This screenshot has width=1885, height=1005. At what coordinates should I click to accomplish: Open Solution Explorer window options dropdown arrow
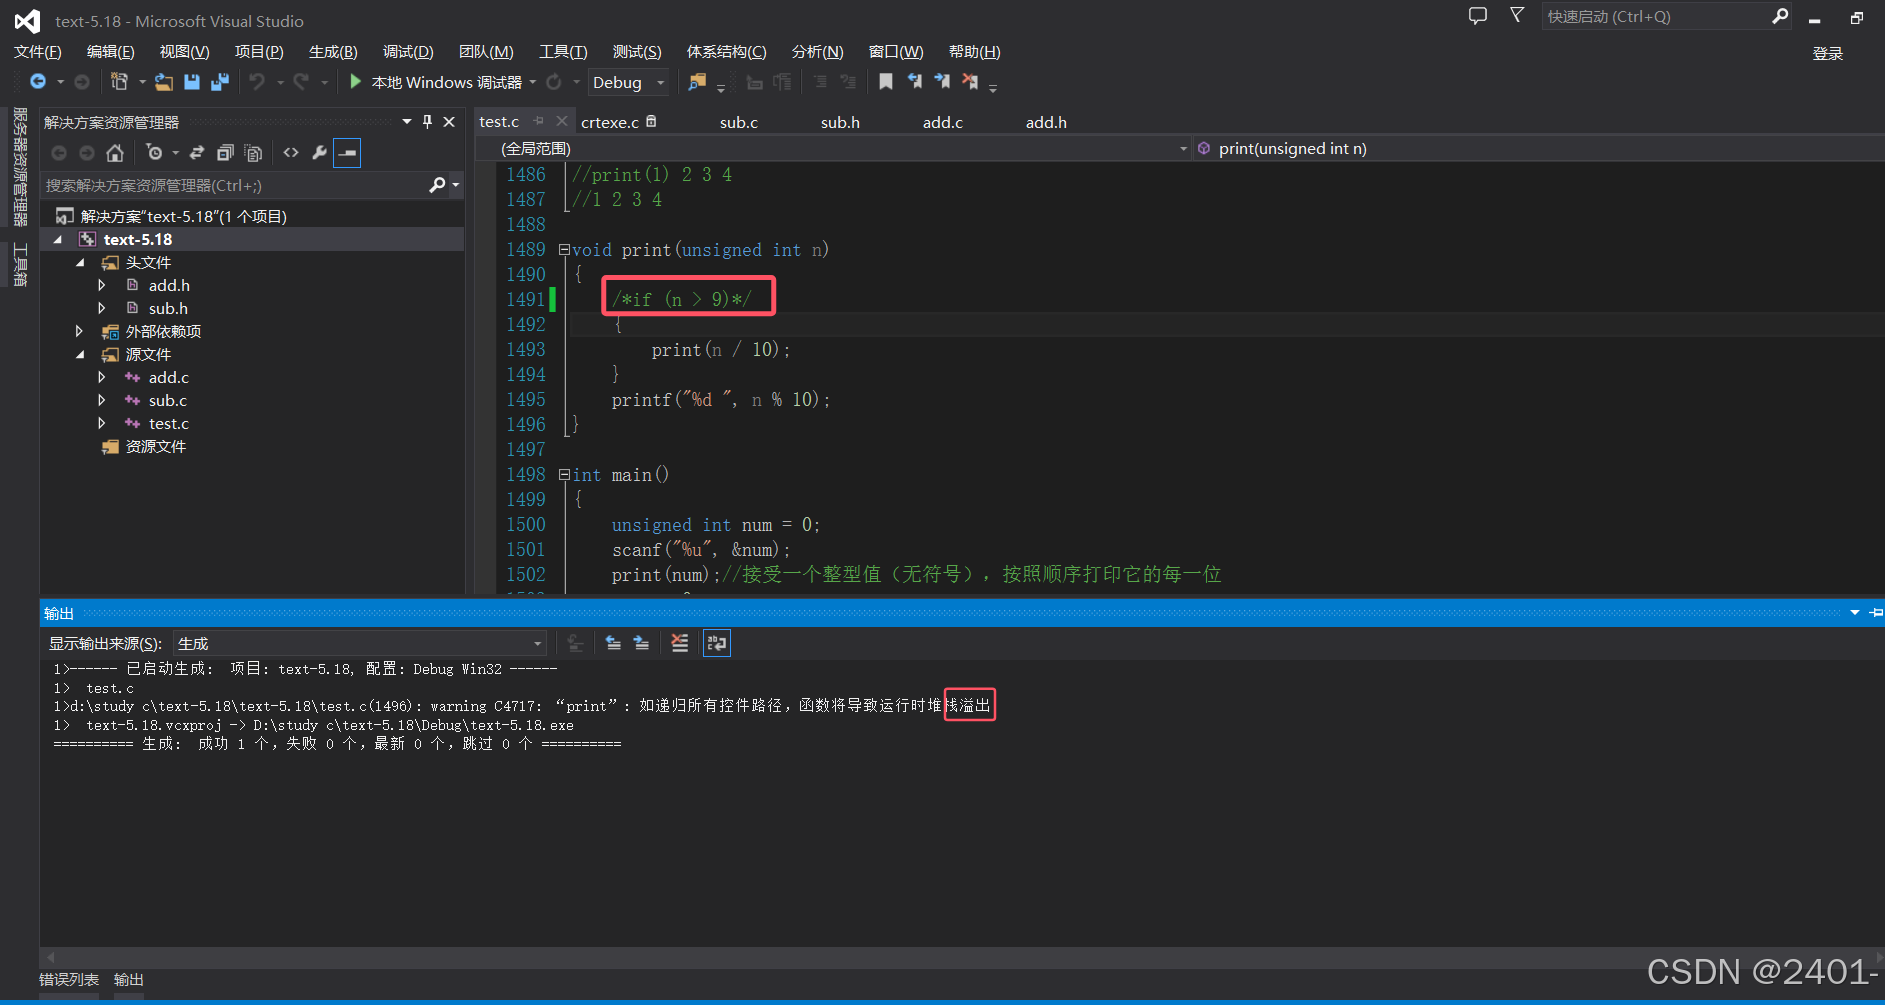click(x=407, y=122)
